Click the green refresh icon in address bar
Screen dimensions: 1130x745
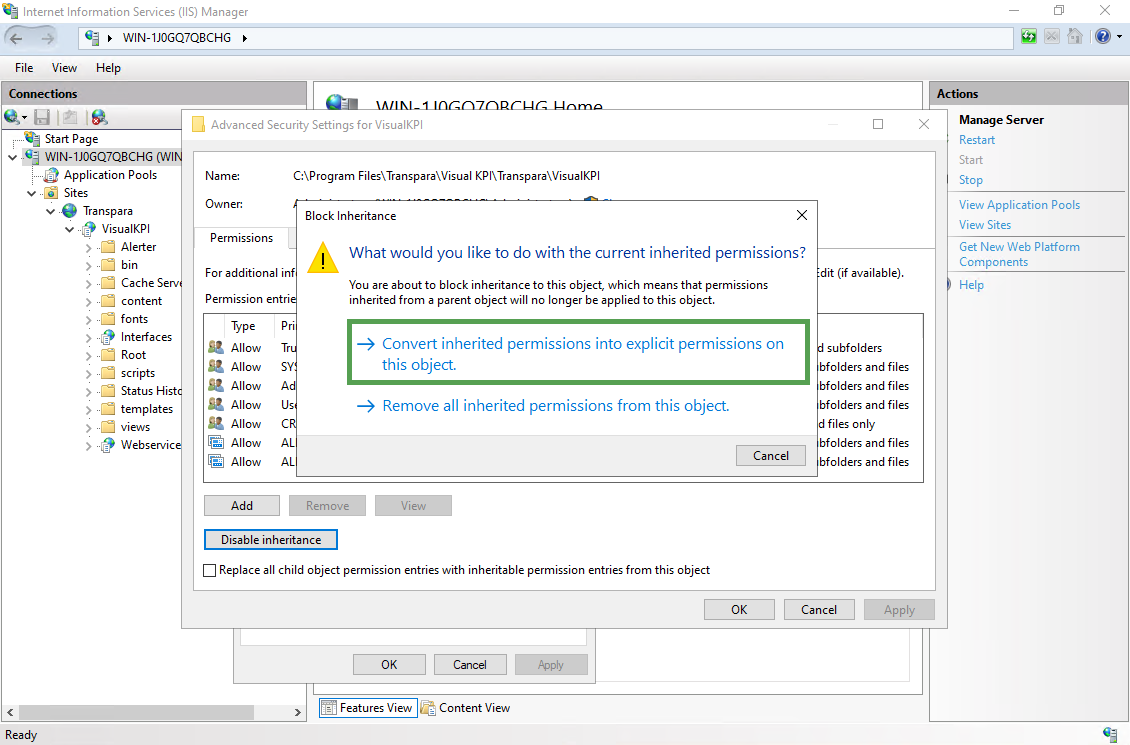pos(1029,37)
